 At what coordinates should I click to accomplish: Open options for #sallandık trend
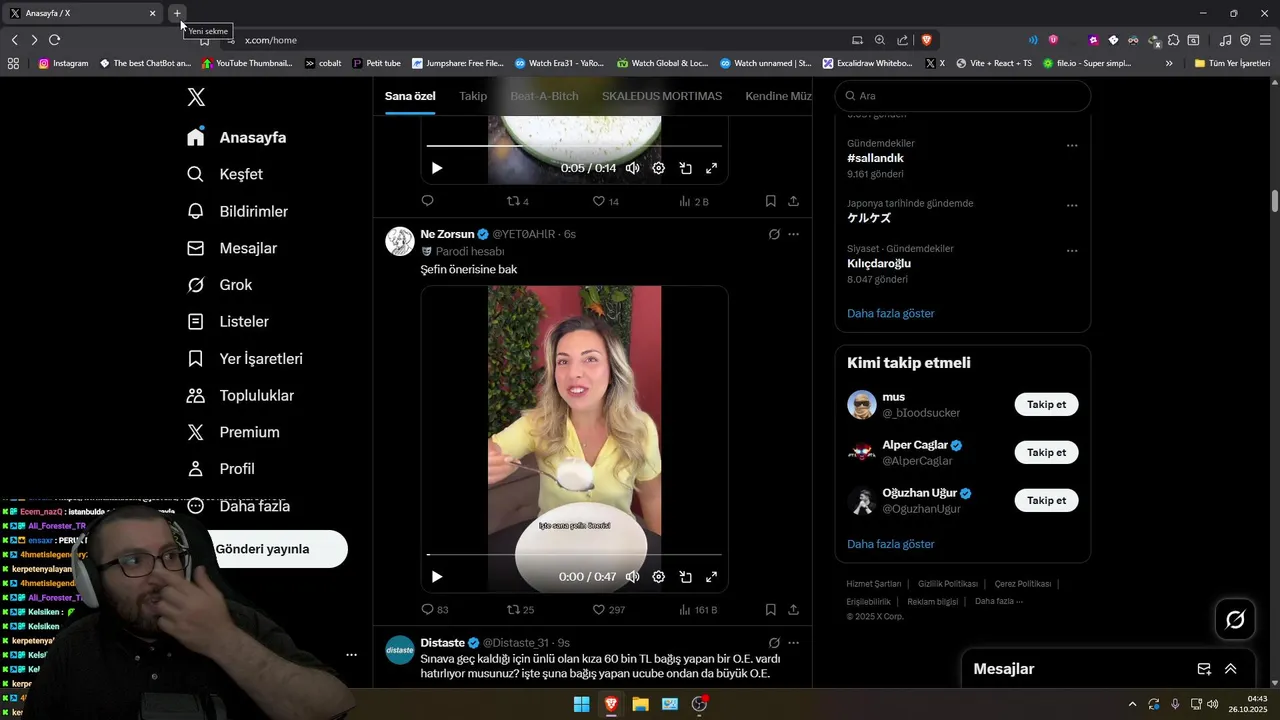tap(1072, 146)
